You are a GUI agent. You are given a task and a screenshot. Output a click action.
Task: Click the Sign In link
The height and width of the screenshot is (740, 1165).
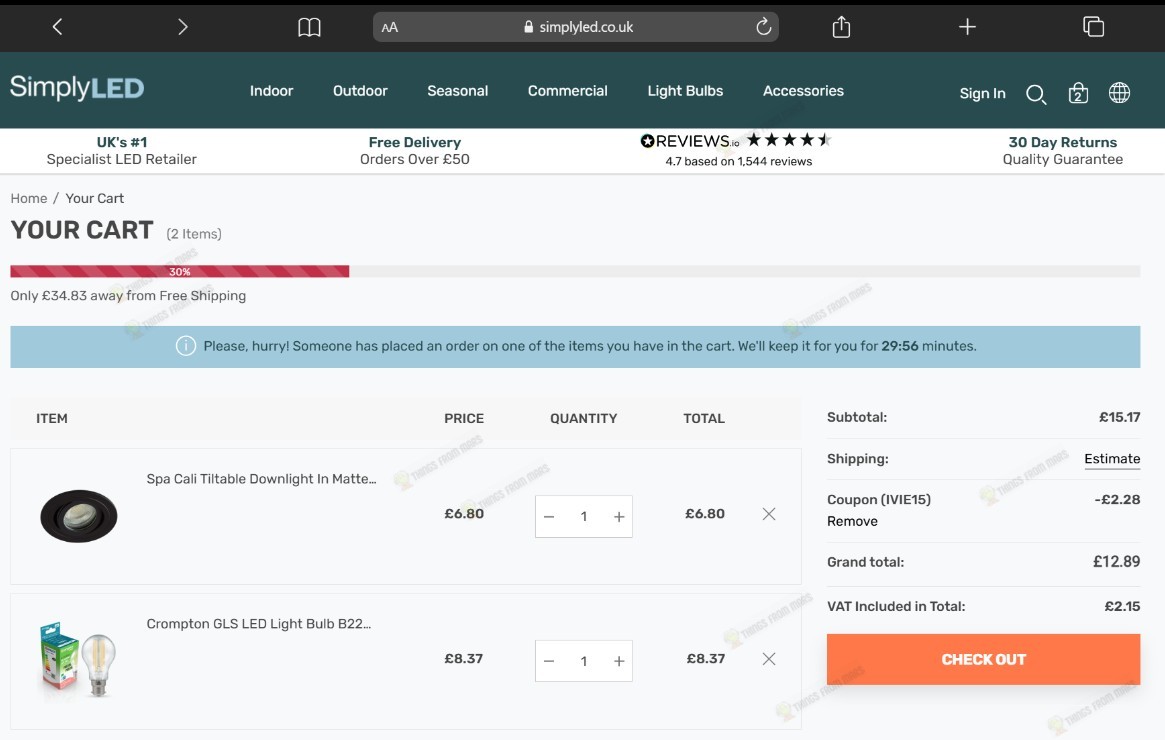[982, 94]
